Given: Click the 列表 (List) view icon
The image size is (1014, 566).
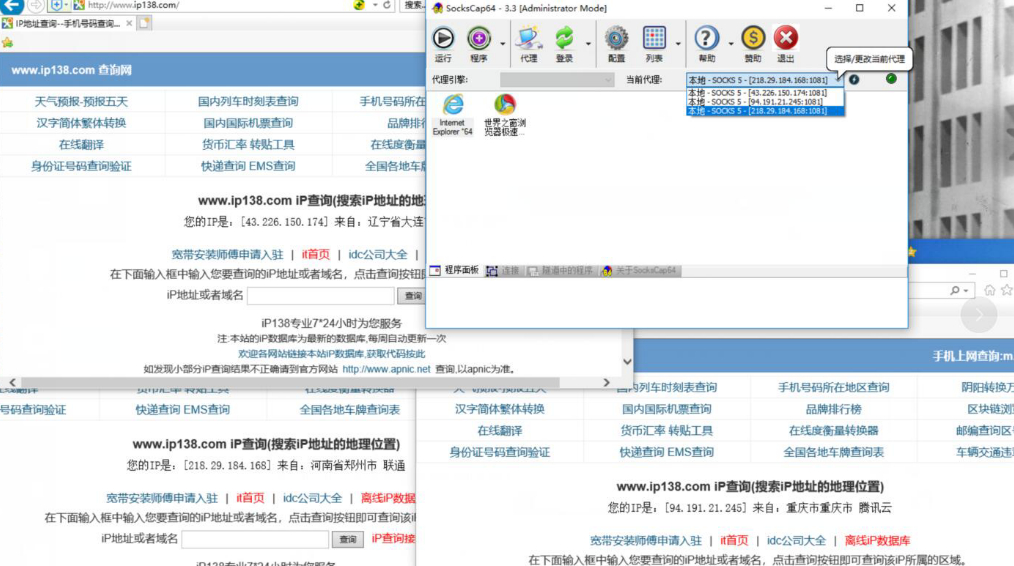Looking at the screenshot, I should [x=654, y=38].
